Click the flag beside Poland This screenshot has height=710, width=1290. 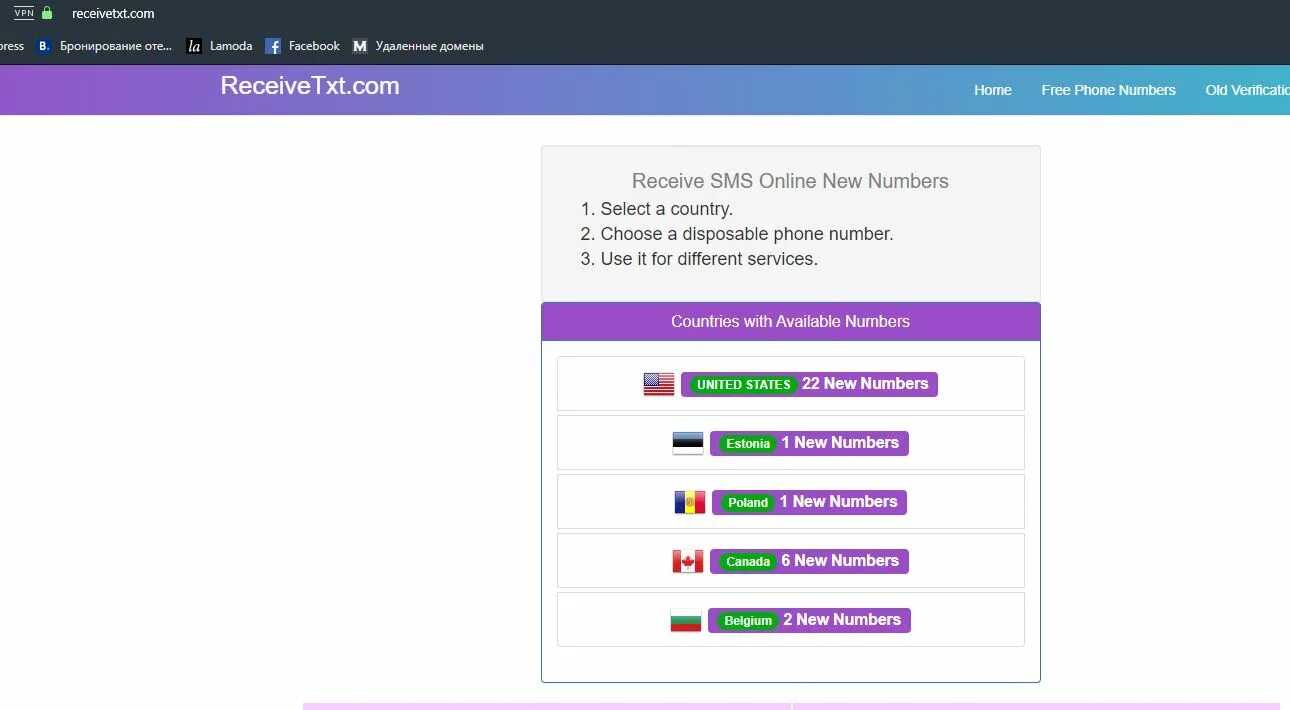click(x=690, y=502)
